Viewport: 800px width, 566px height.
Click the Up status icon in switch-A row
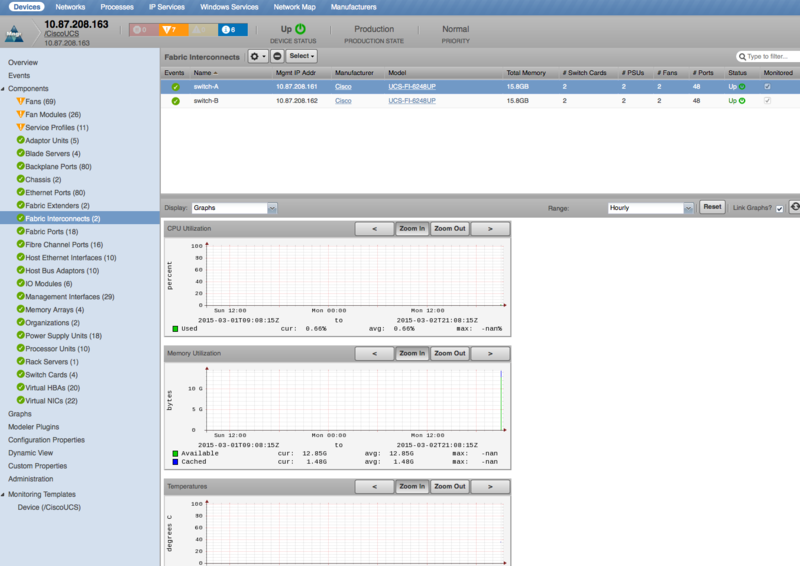point(742,87)
